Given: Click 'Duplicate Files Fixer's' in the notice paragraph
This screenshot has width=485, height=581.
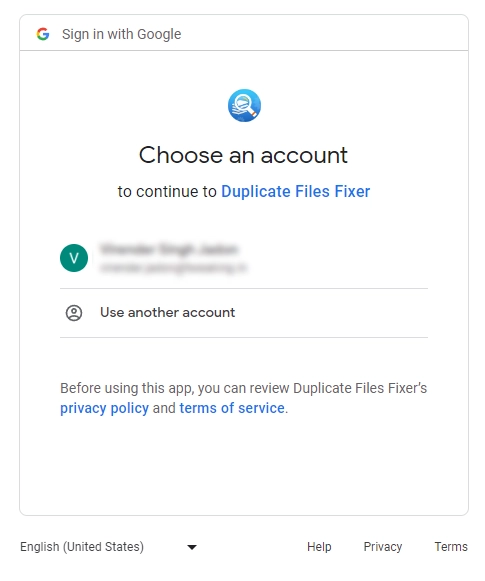Looking at the screenshot, I should click(360, 388).
